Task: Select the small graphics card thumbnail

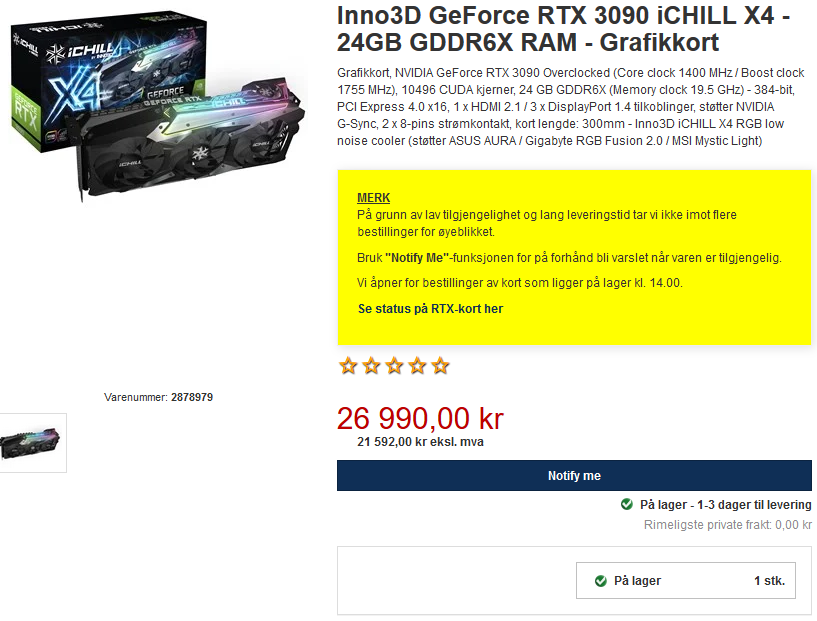Action: point(31,443)
